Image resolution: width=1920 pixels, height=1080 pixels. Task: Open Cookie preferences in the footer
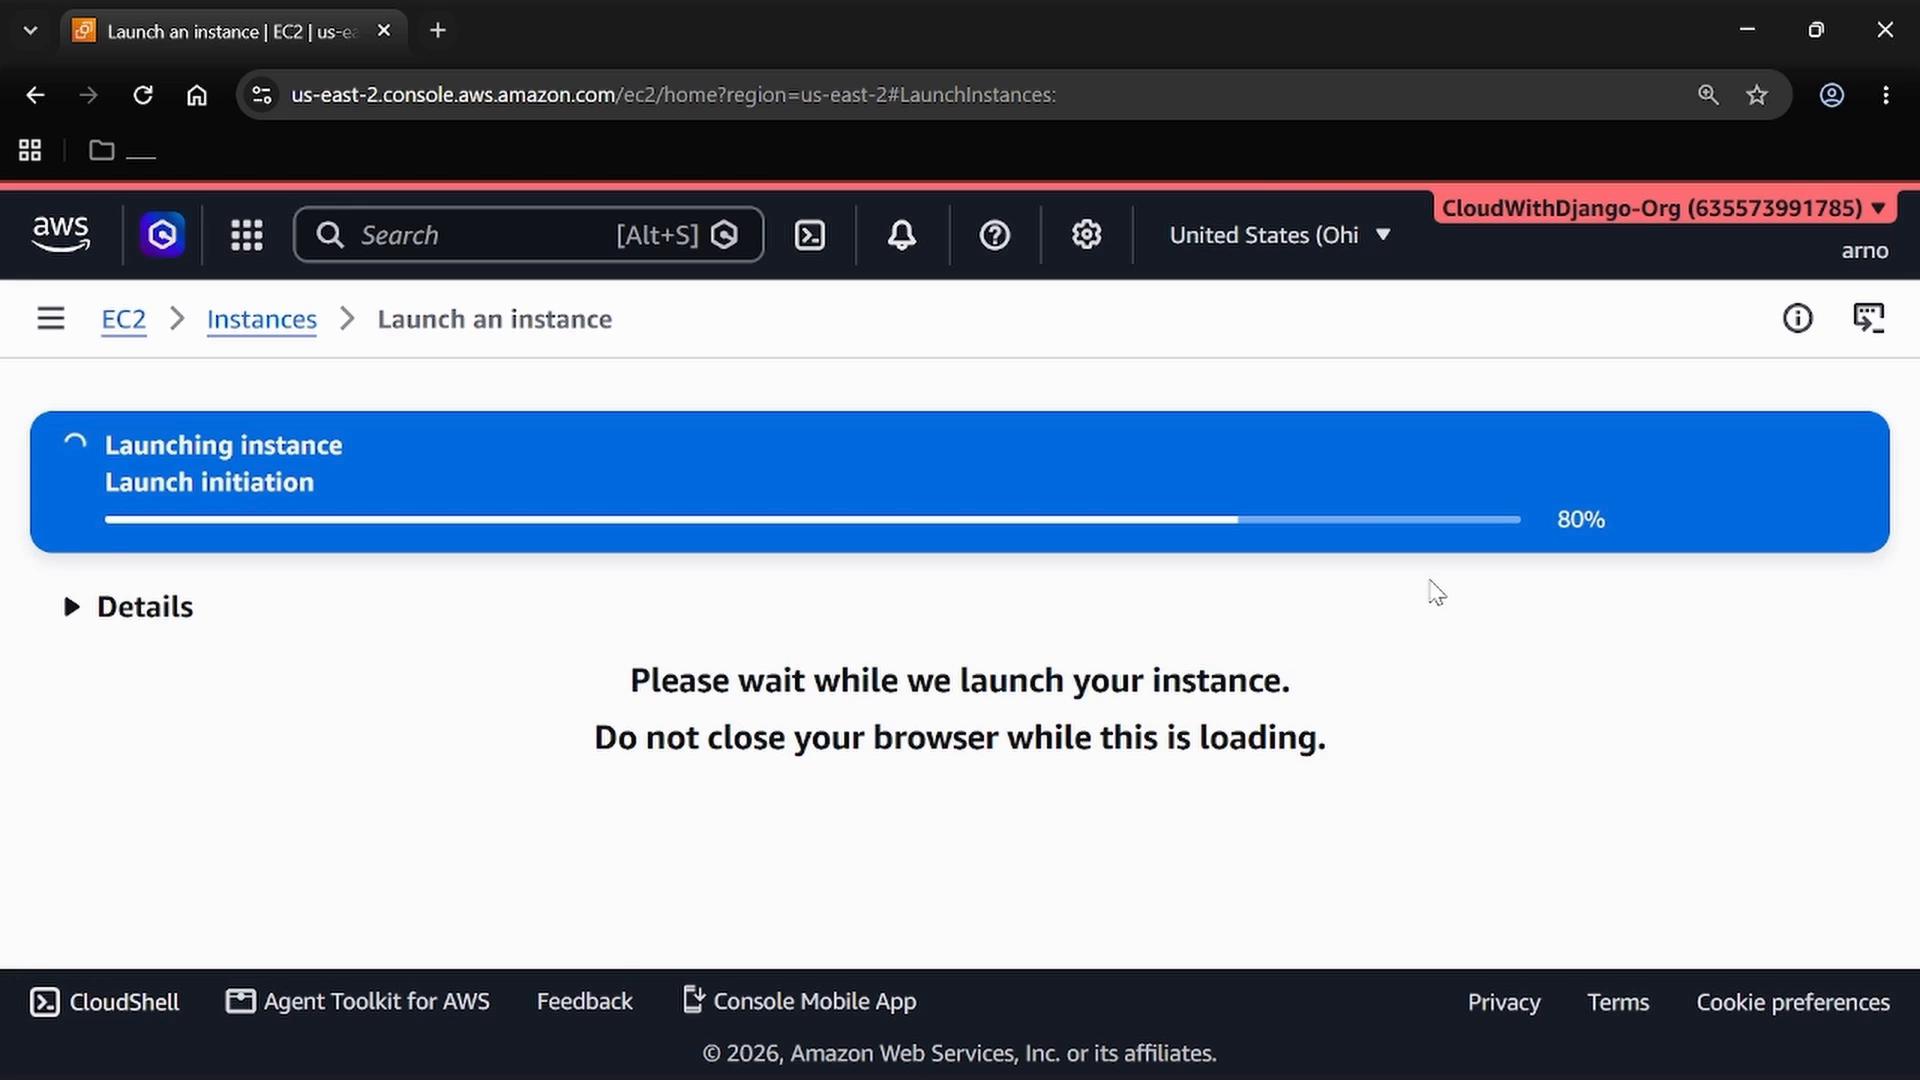[x=1793, y=1002]
